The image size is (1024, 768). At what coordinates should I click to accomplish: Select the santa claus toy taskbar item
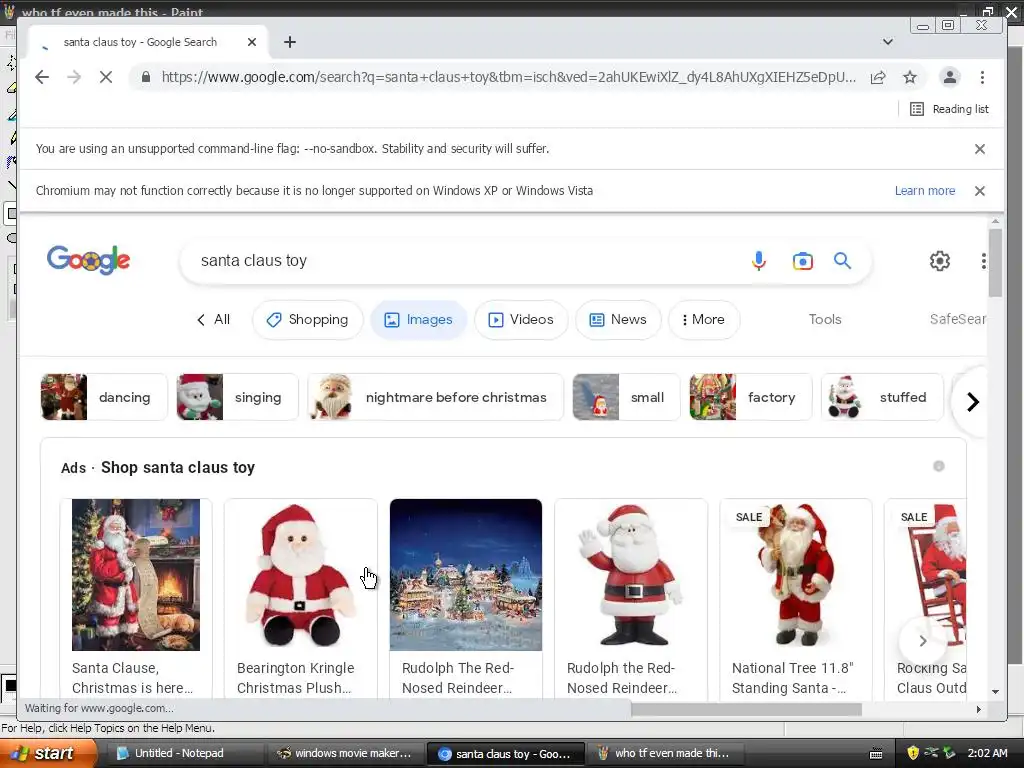[505, 754]
